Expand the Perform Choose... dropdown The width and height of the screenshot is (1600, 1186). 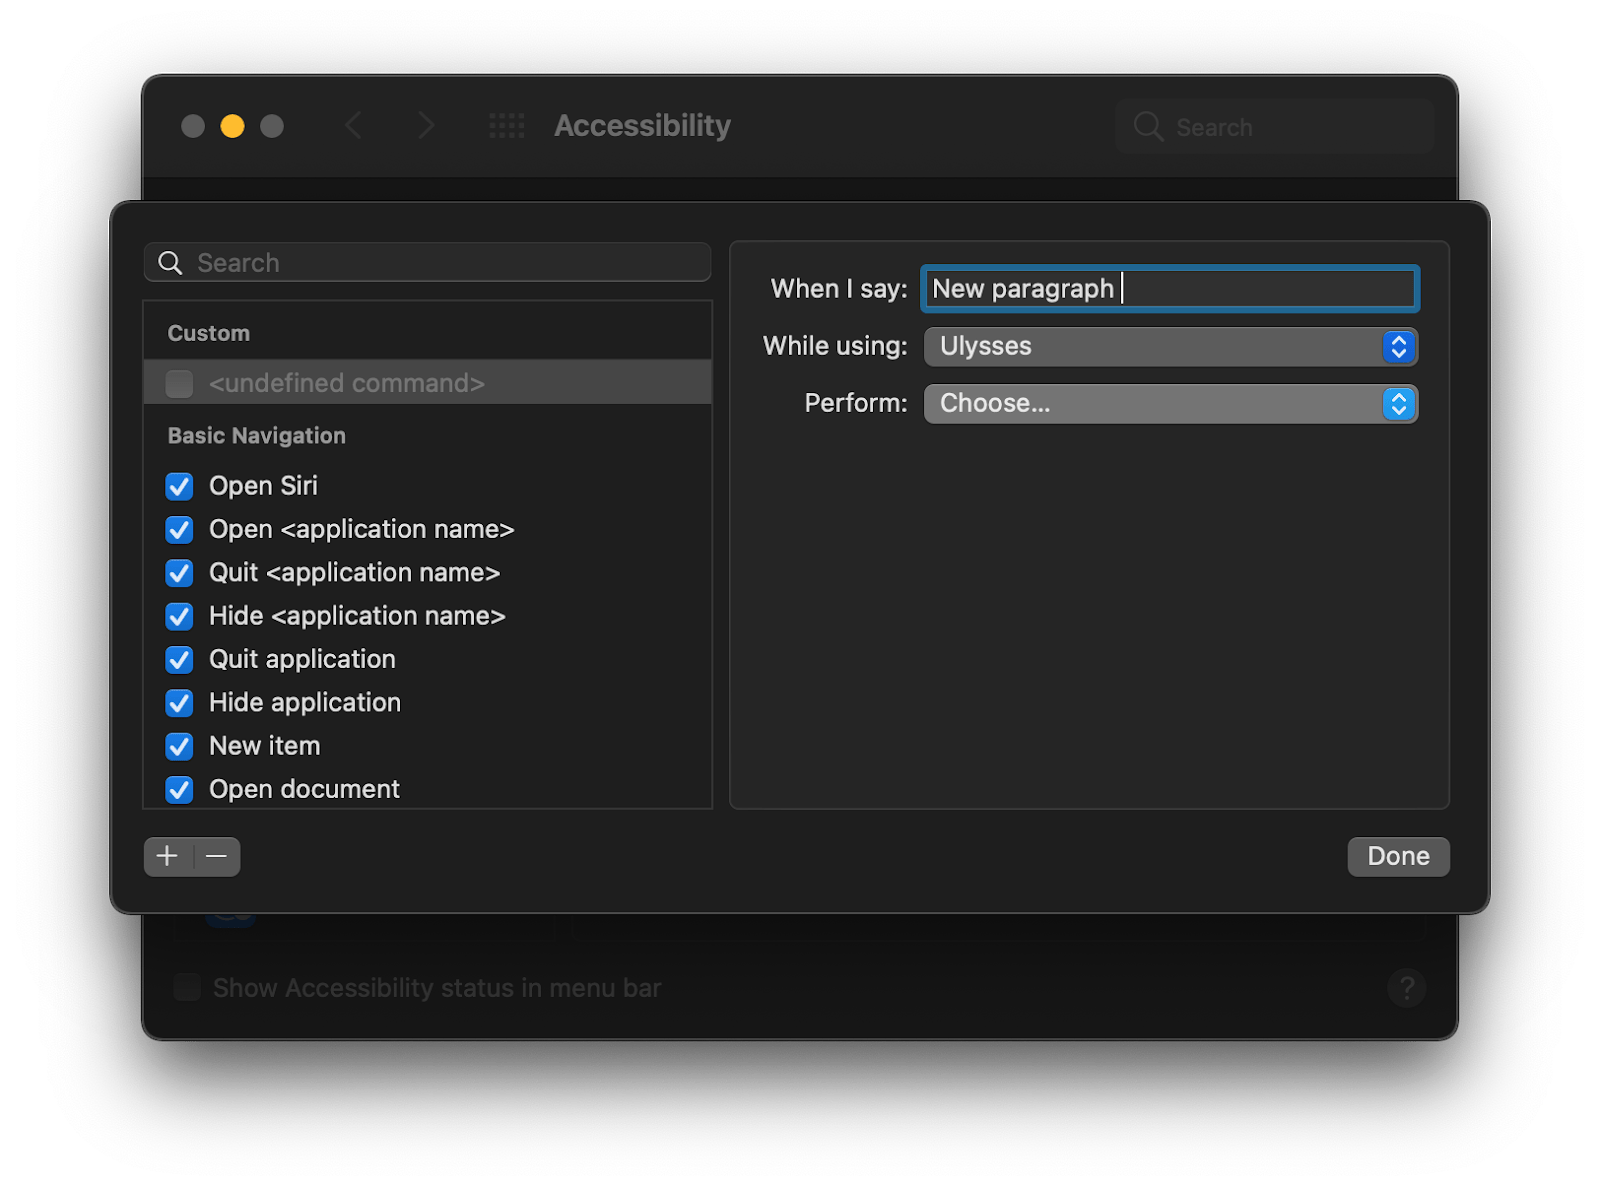(1170, 404)
